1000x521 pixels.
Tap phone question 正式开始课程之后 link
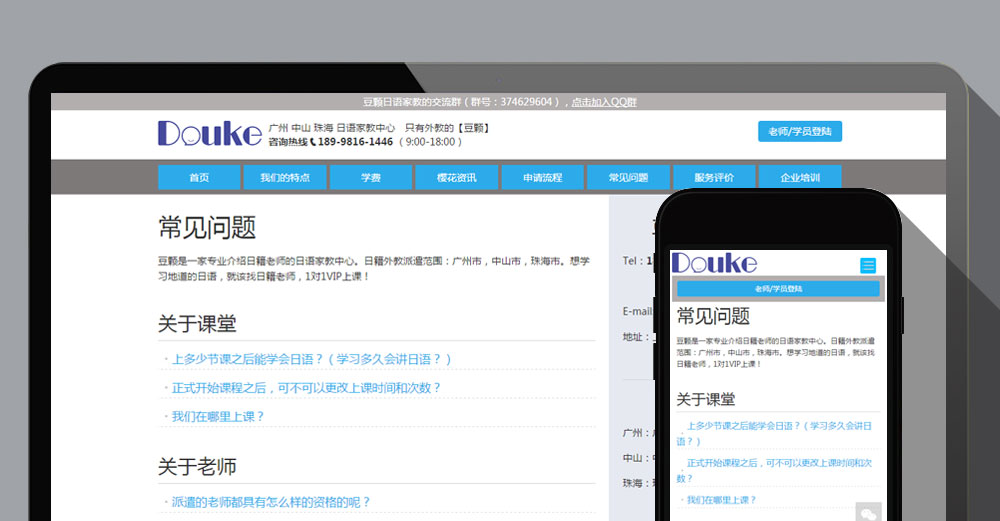(774, 470)
